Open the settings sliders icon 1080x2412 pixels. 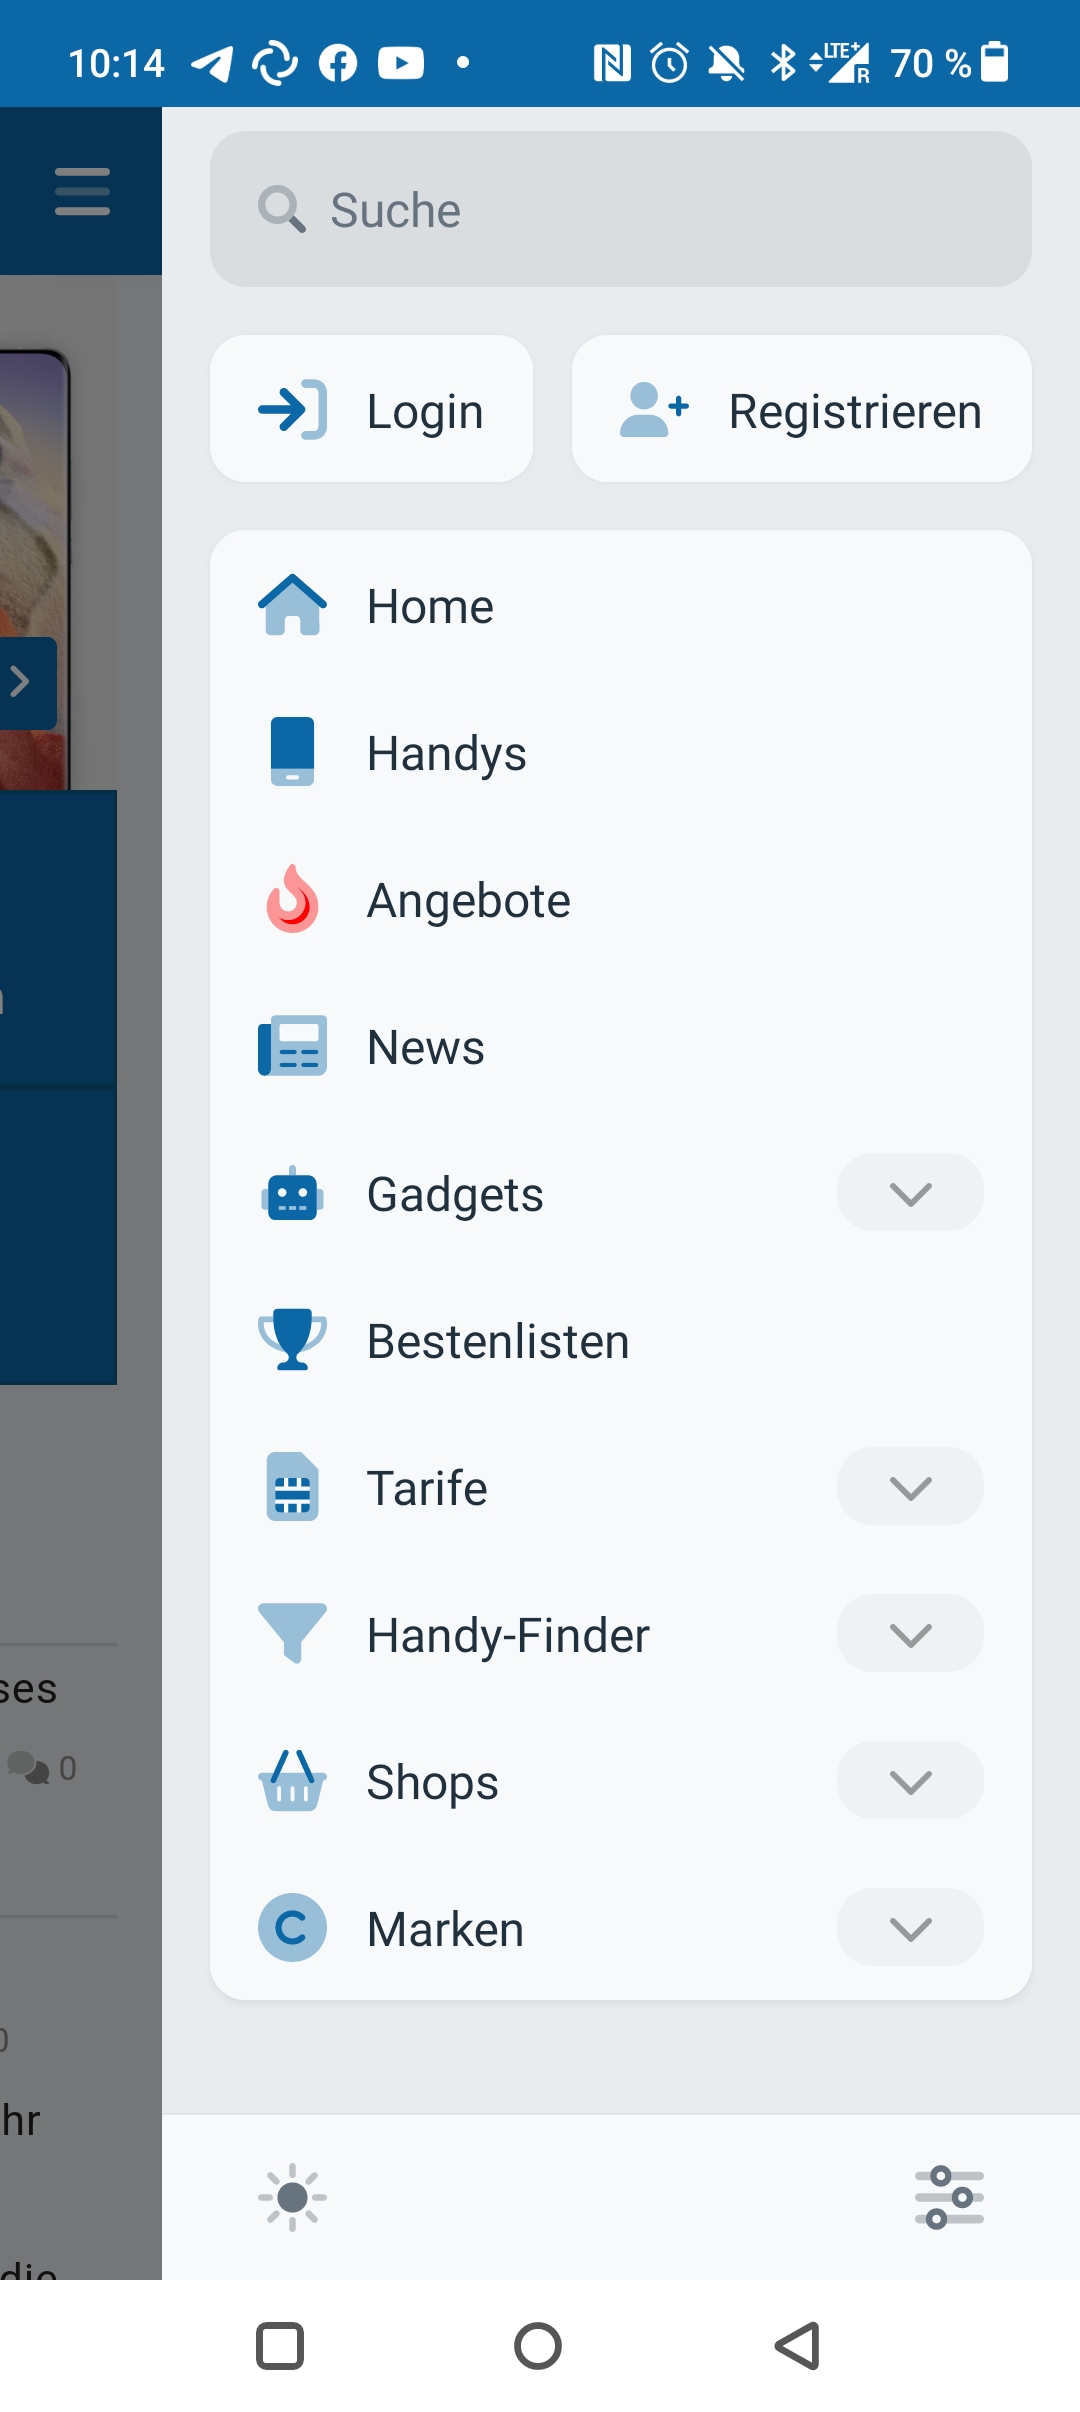949,2197
